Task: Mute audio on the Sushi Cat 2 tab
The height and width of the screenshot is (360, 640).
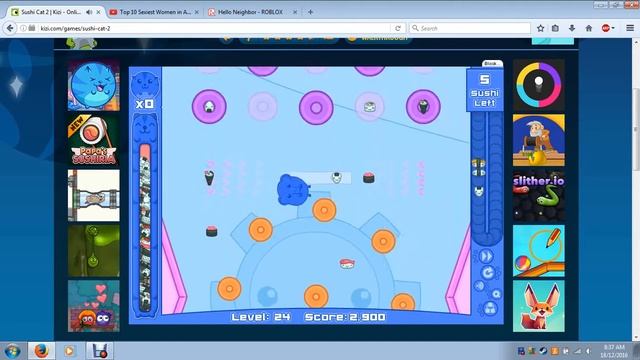Action: pyautogui.click(x=89, y=12)
